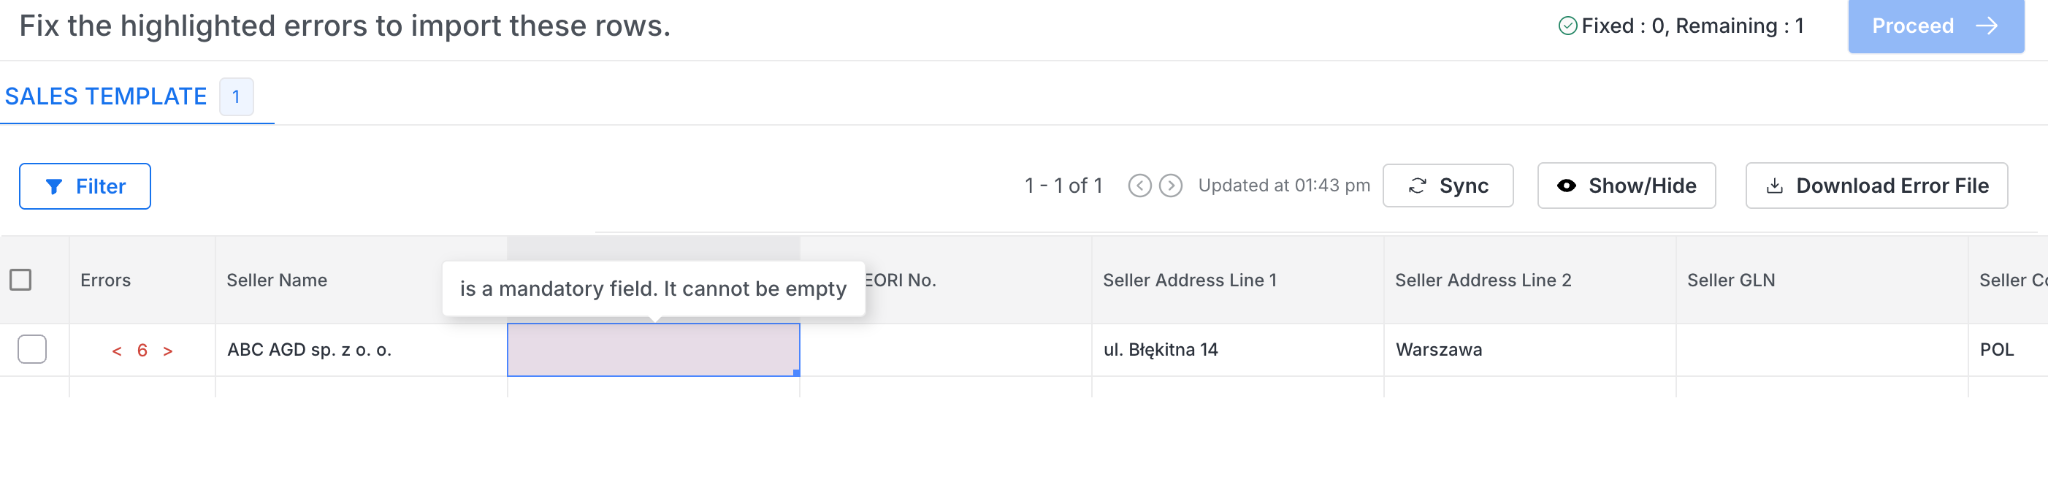2048x503 pixels.
Task: Show previous error with red left chevron
Action: pos(117,351)
